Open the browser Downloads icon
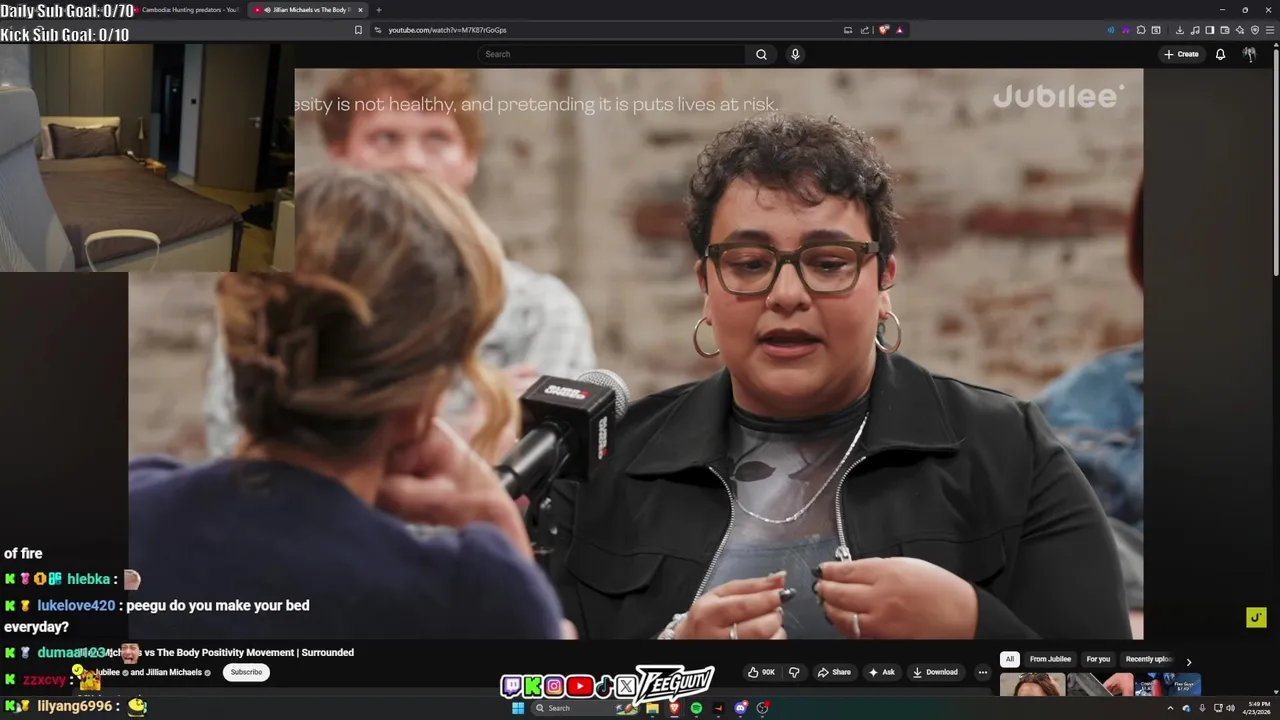The image size is (1280, 720). click(x=1180, y=30)
